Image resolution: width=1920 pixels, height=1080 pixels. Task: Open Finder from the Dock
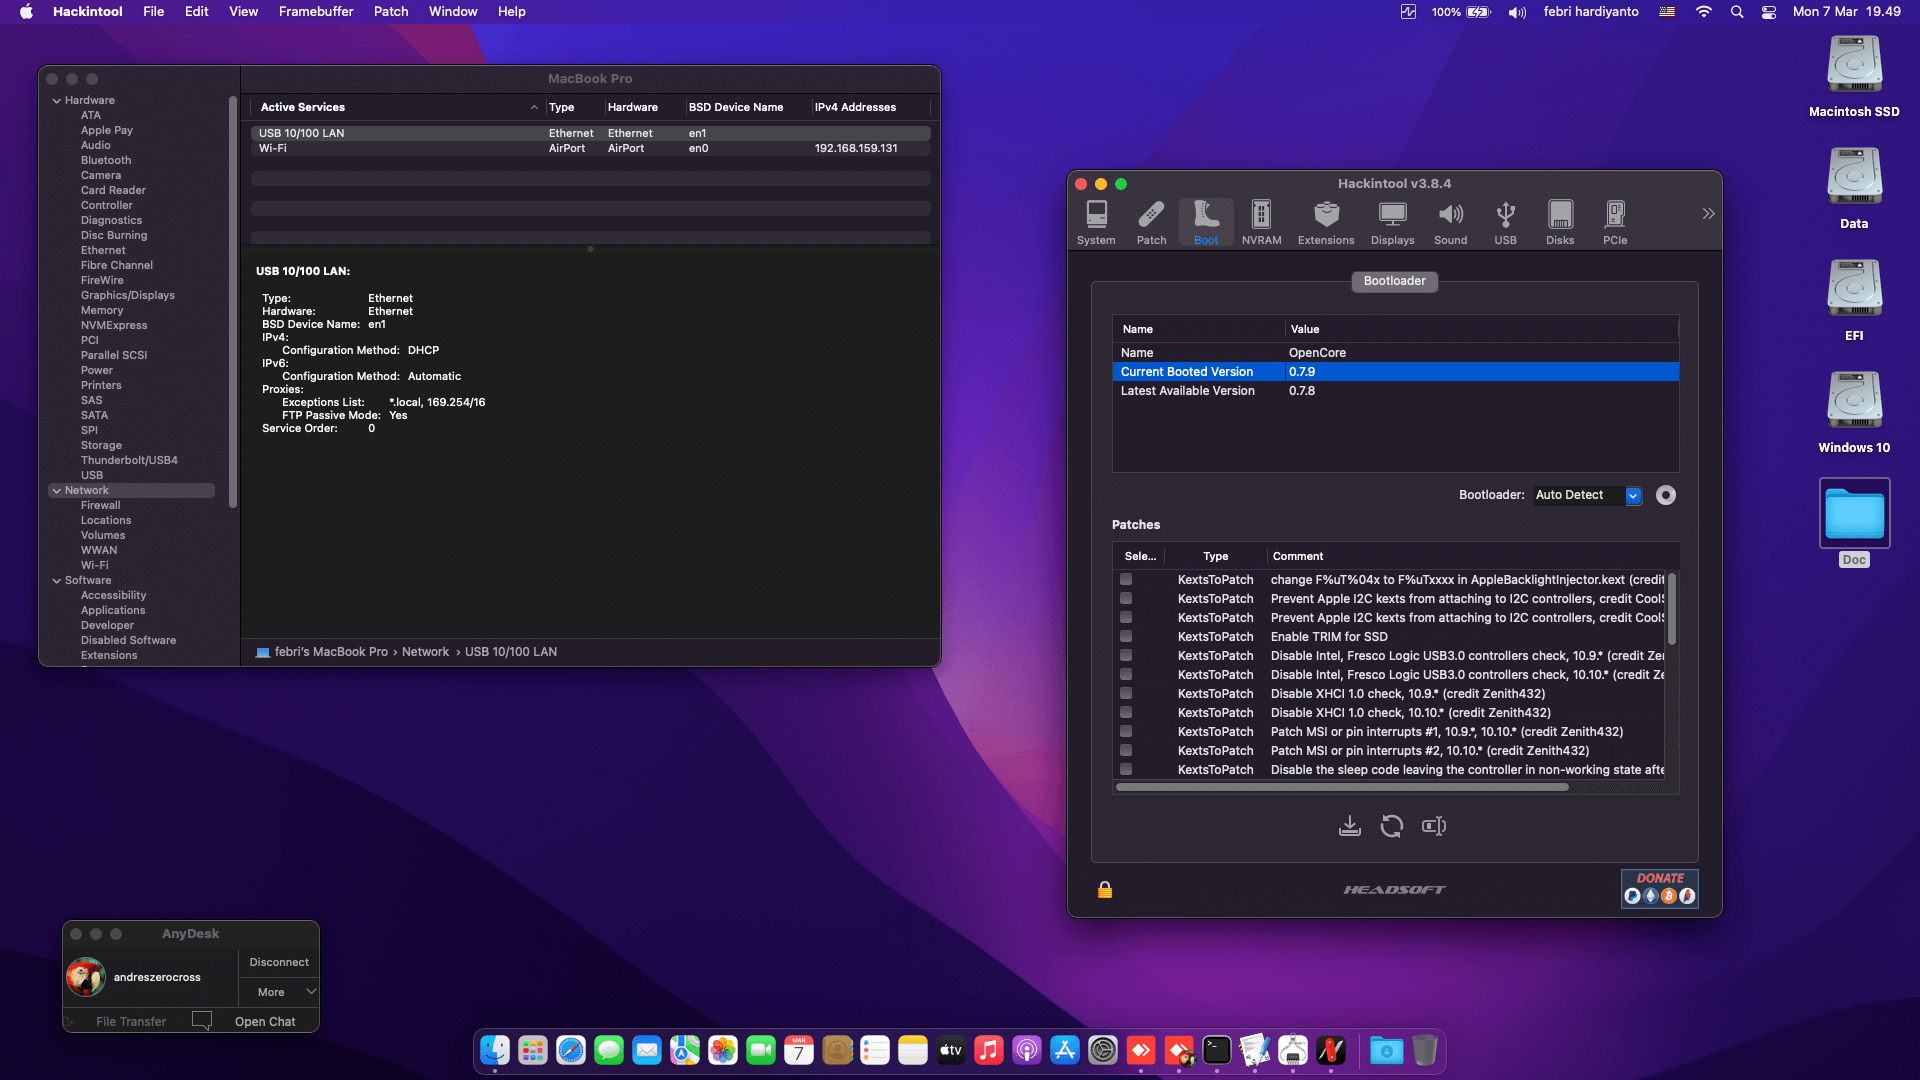coord(495,1050)
